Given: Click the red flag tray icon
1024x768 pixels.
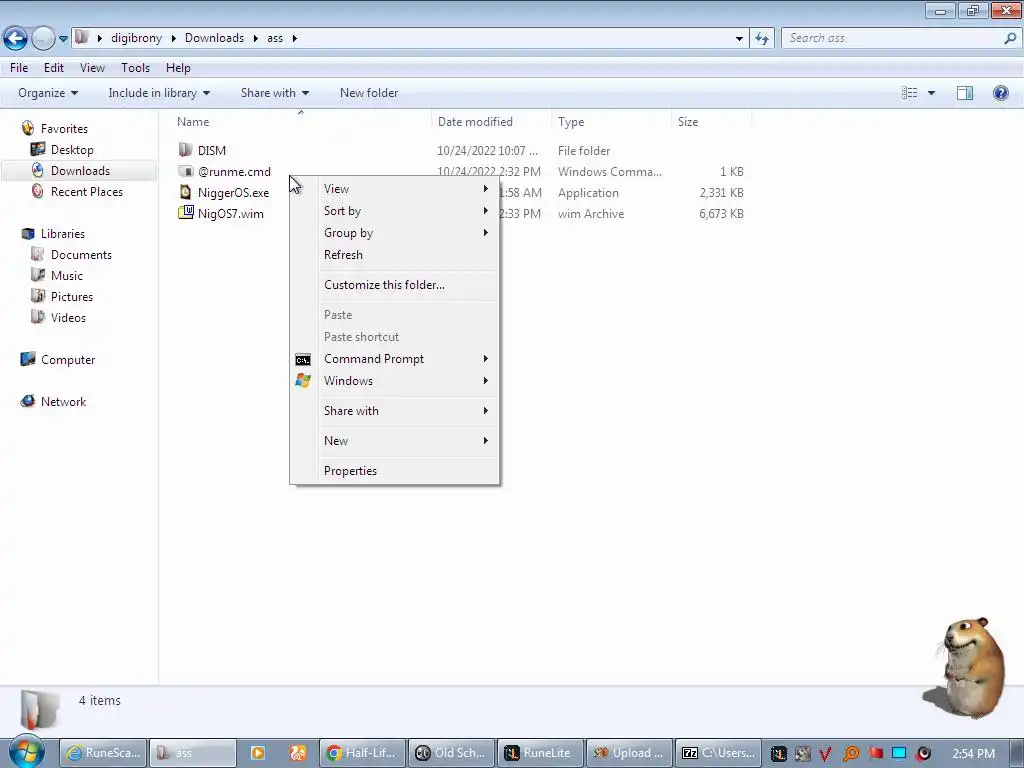Looking at the screenshot, I should pos(875,754).
